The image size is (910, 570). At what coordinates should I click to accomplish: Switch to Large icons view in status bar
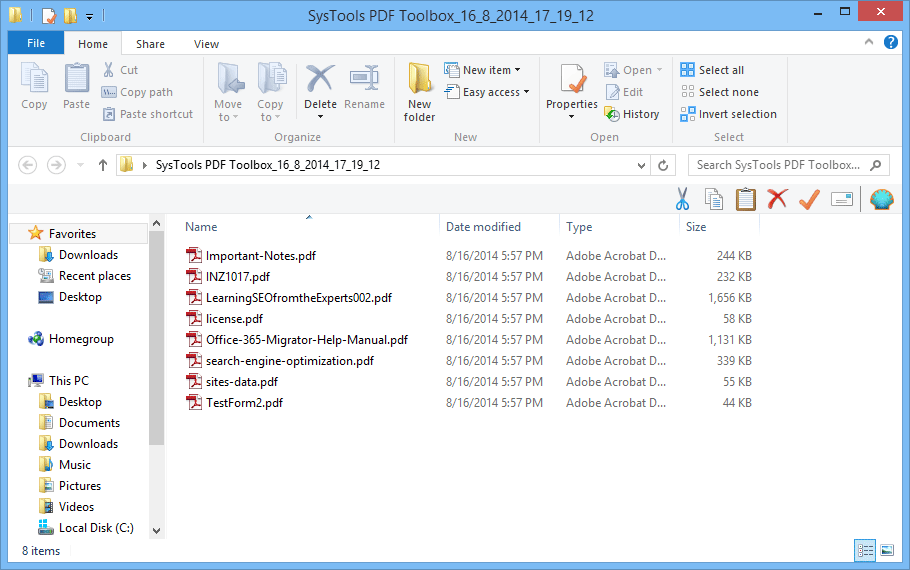(887, 550)
